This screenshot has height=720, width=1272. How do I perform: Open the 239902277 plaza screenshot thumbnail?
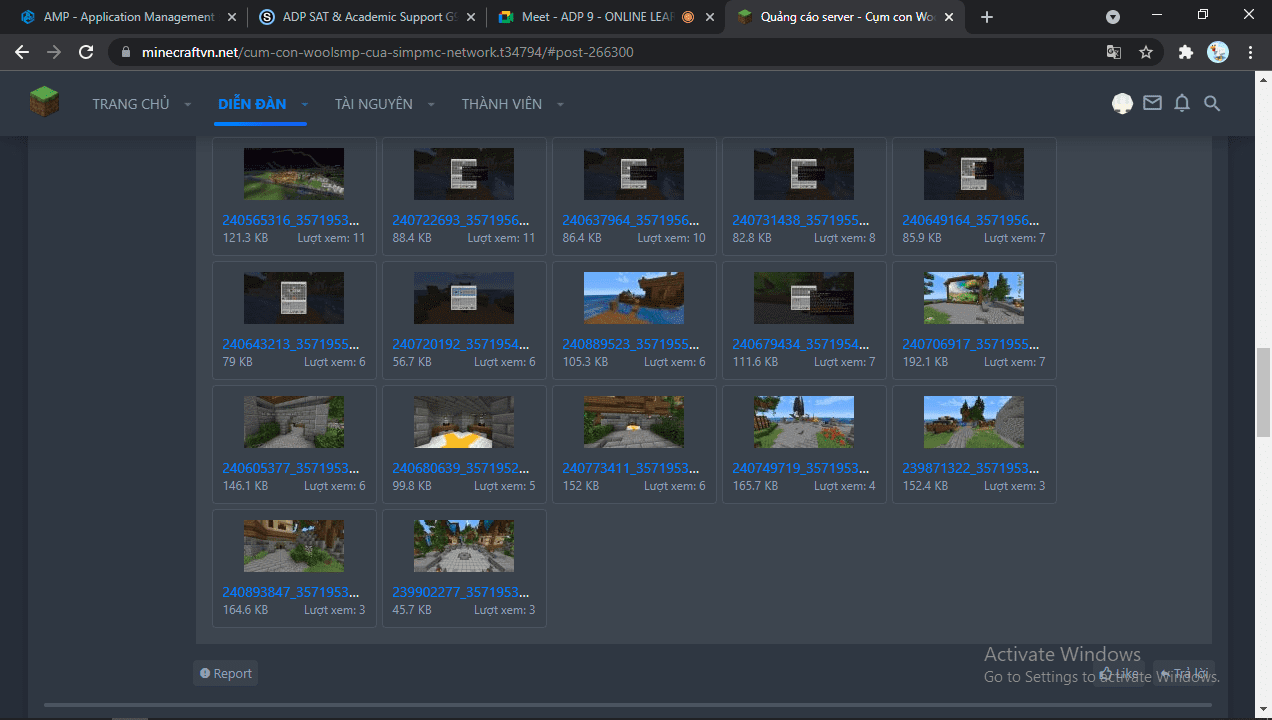coord(464,546)
